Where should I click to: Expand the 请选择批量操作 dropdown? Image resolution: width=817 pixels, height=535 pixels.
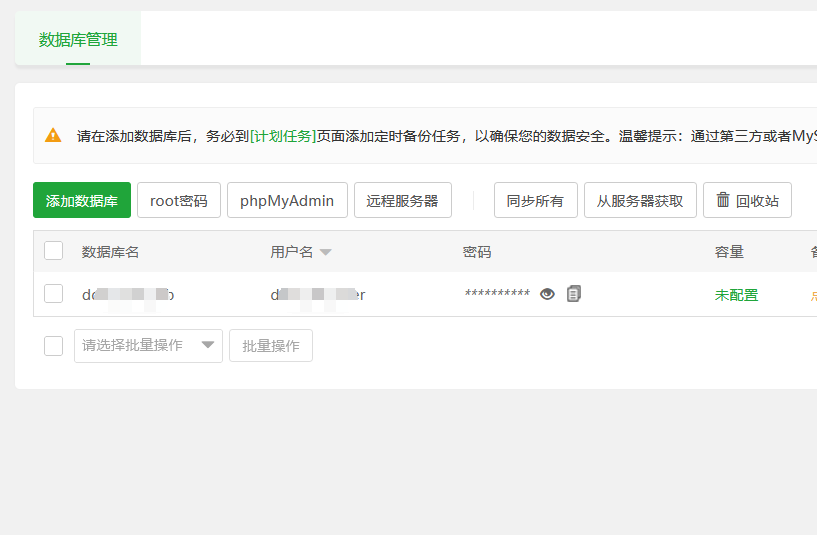[x=148, y=346]
